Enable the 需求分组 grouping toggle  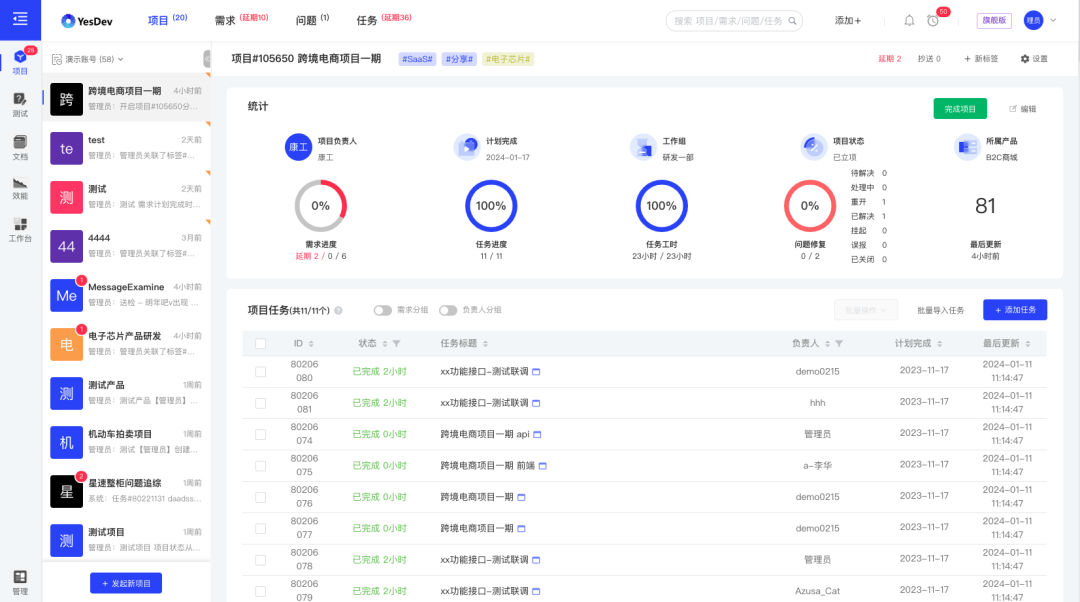[382, 310]
